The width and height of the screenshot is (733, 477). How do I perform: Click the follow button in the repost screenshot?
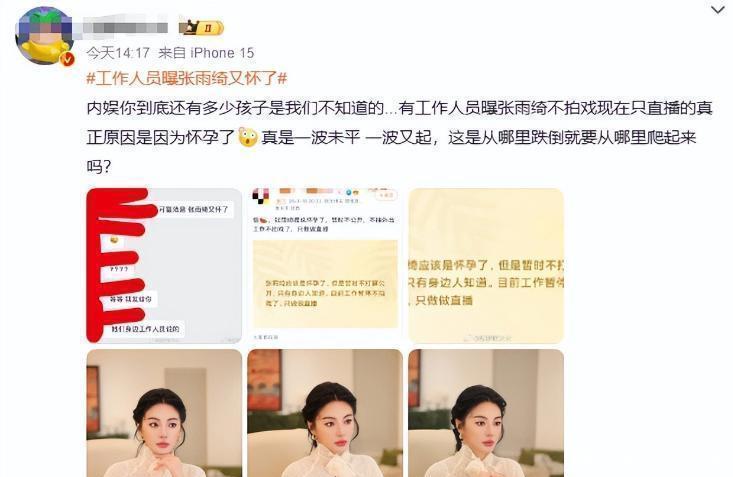tap(387, 195)
